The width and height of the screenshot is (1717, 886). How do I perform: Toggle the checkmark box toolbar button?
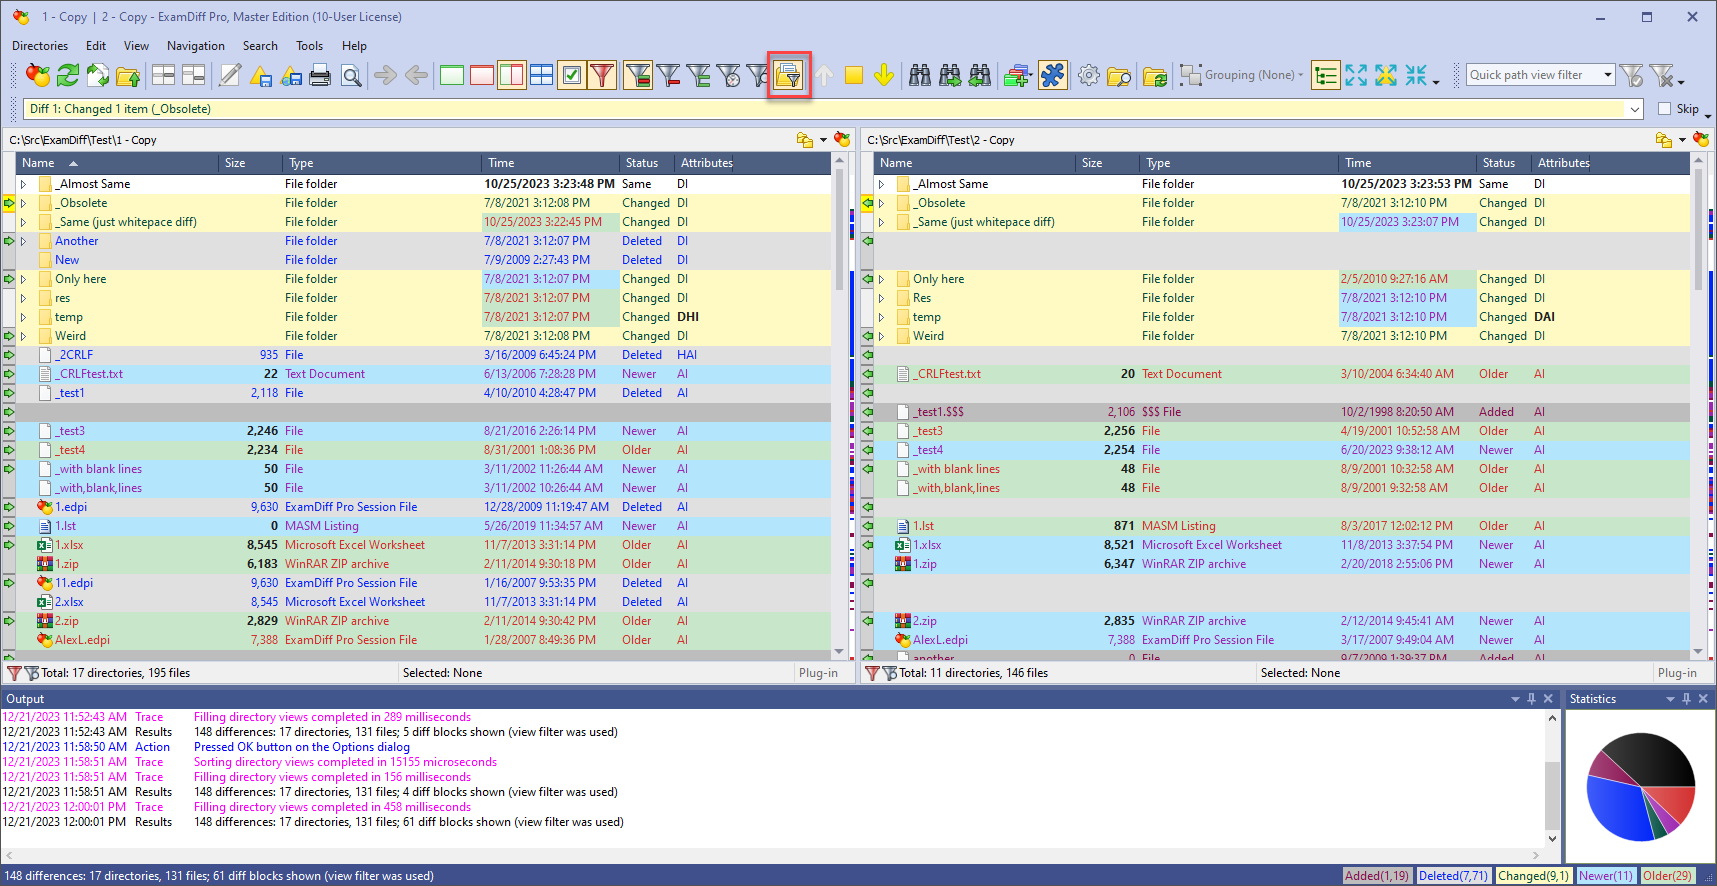[x=572, y=75]
